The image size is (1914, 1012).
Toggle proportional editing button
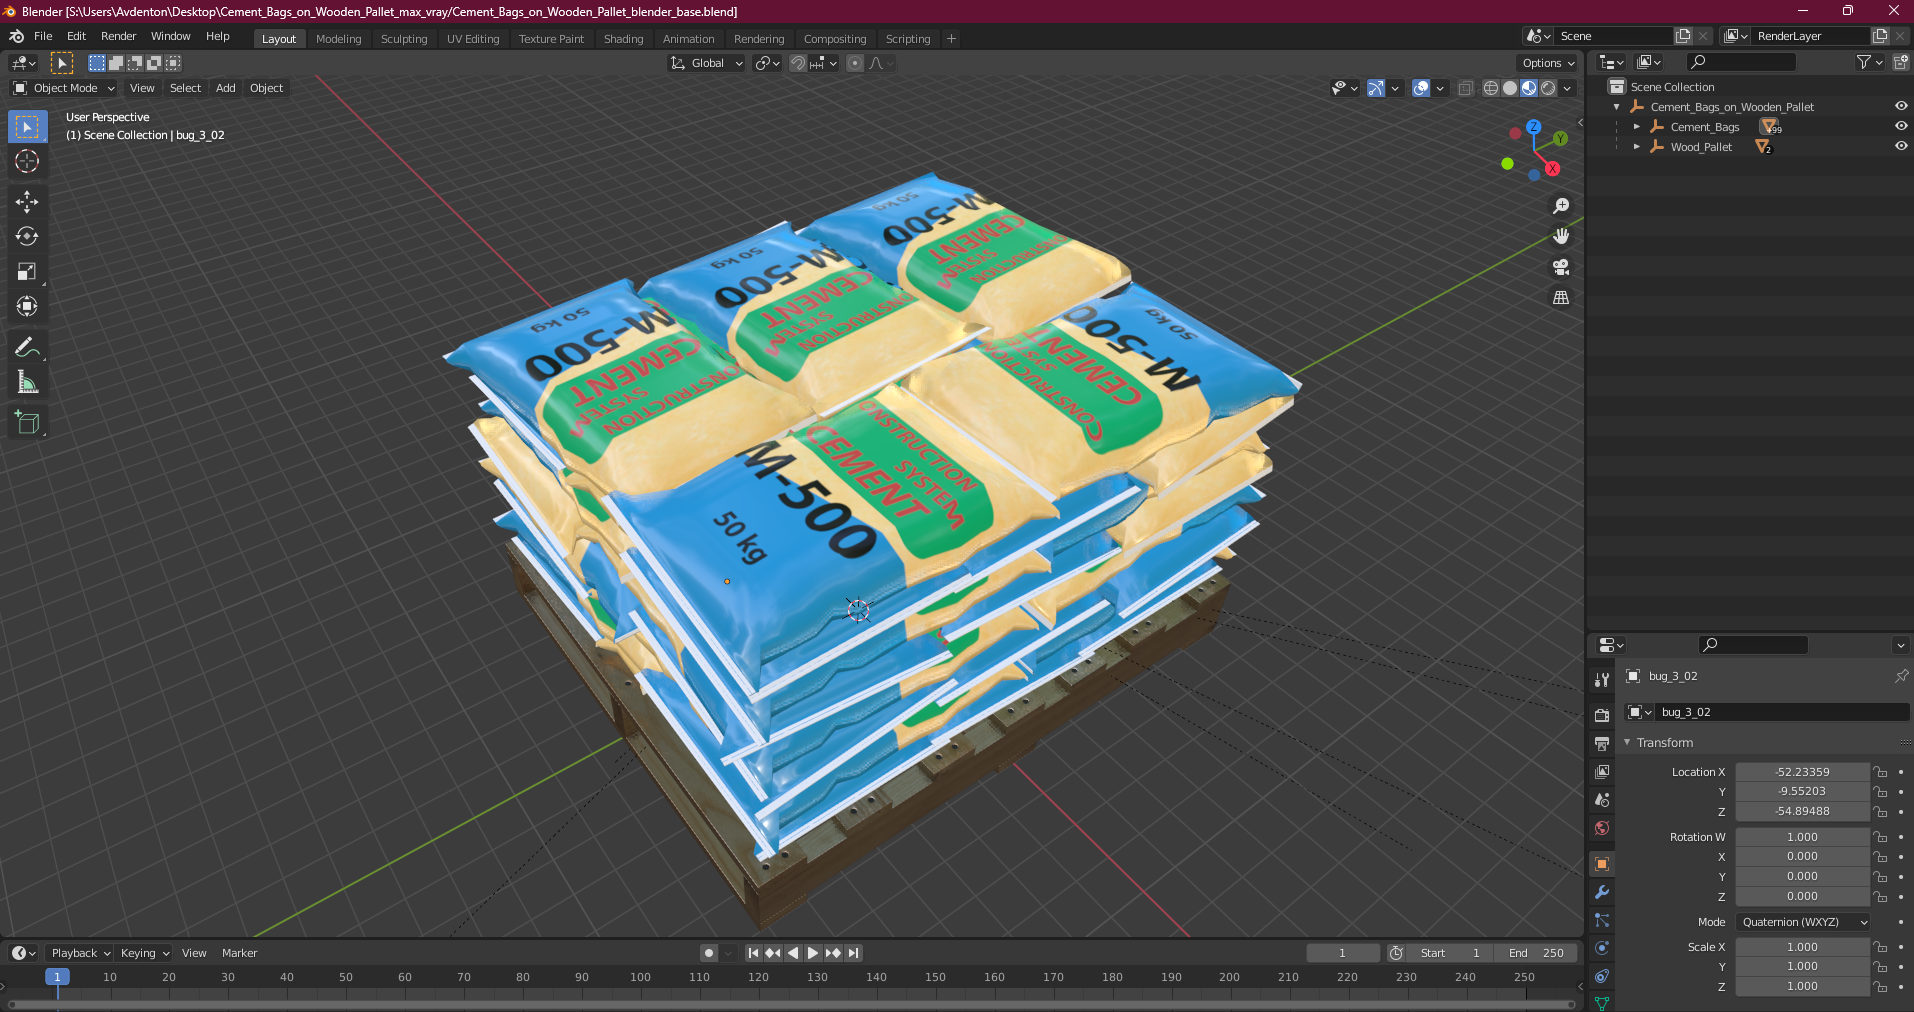[855, 63]
